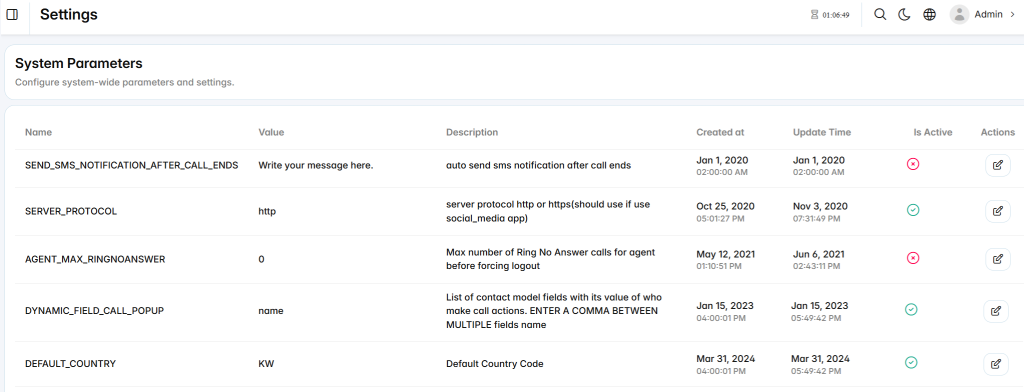Edit the AGENT_MAX_RINGNOANSWER parameter
1024x392 pixels.
point(997,259)
